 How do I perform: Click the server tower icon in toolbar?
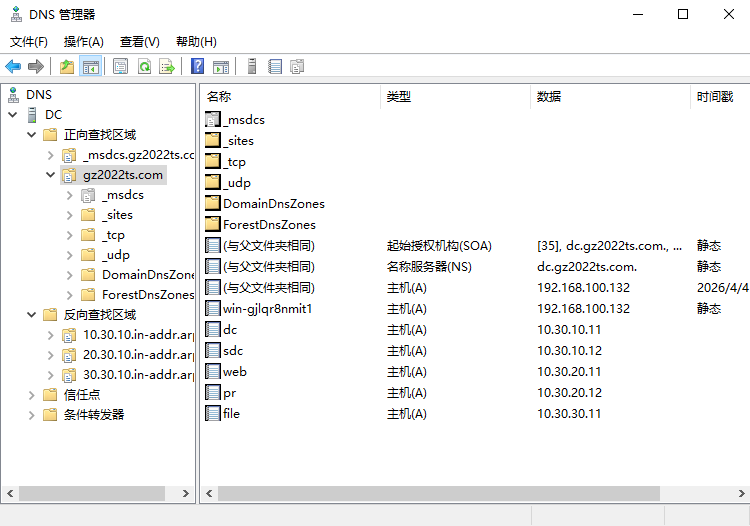[252, 67]
